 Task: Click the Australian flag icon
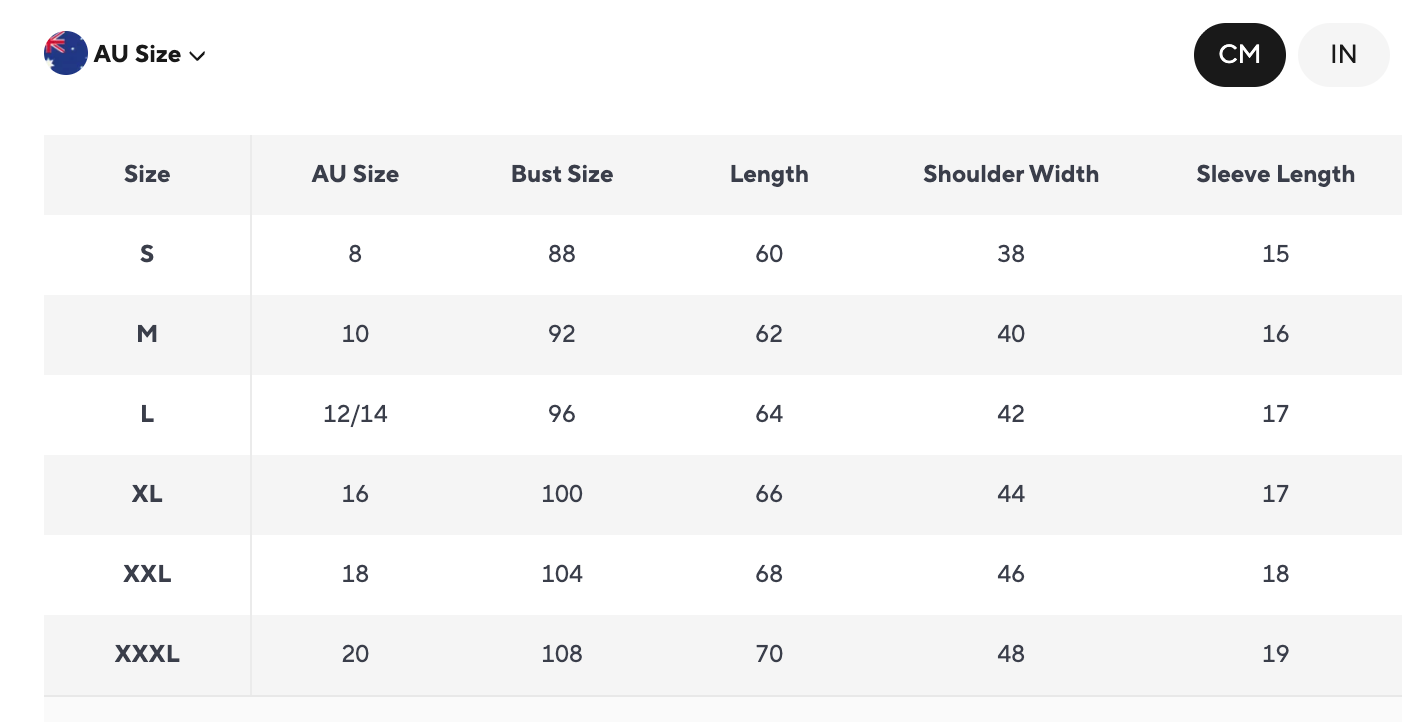click(x=65, y=54)
